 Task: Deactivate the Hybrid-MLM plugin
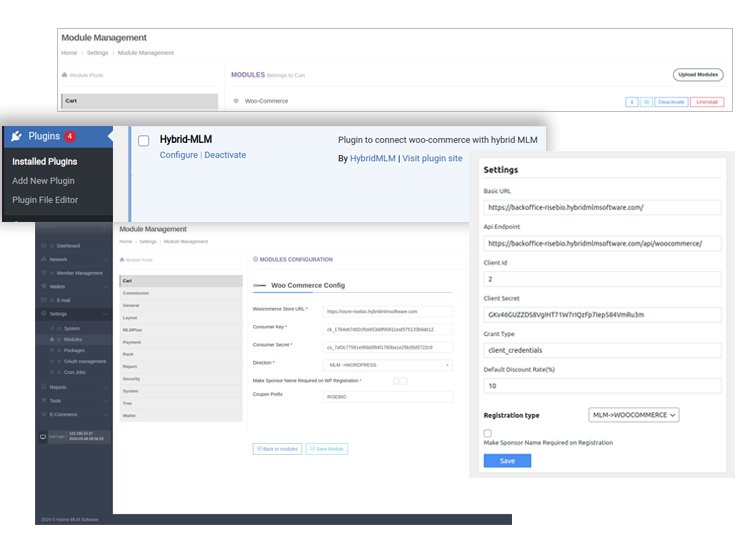225,155
